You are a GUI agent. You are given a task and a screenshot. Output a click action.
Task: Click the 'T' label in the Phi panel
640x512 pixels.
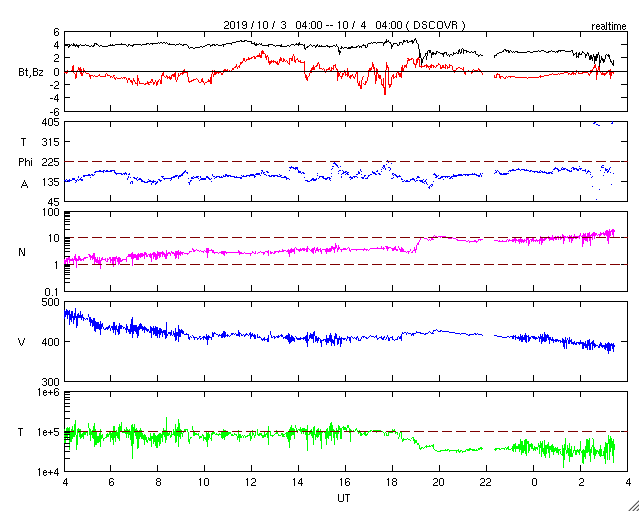click(x=22, y=142)
